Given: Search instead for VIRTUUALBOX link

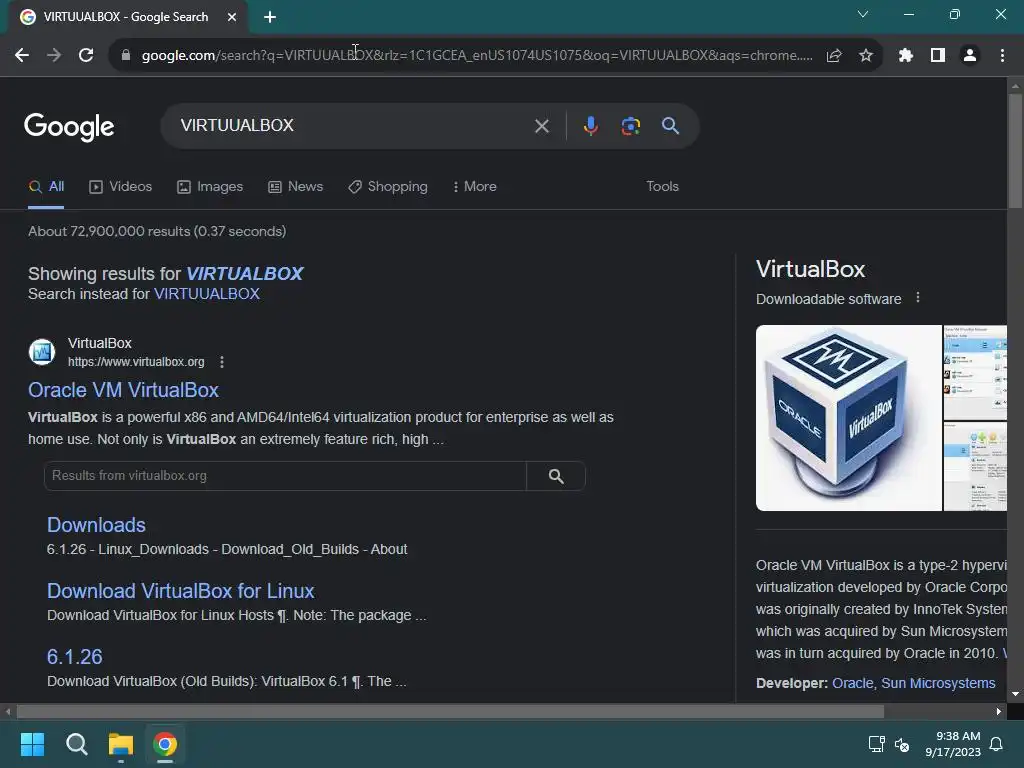Looking at the screenshot, I should click(206, 294).
